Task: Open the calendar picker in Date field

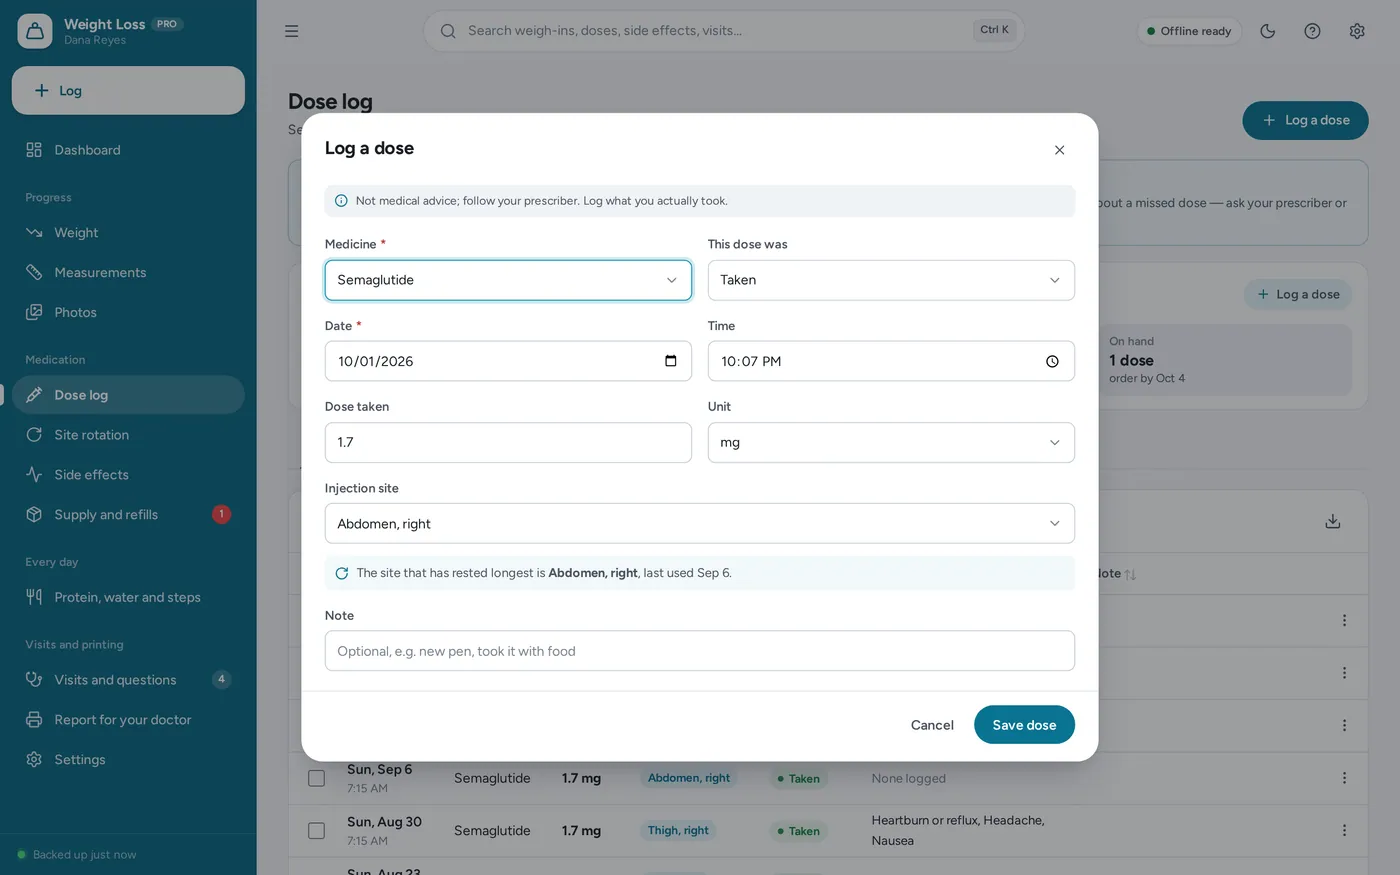Action: pos(671,361)
